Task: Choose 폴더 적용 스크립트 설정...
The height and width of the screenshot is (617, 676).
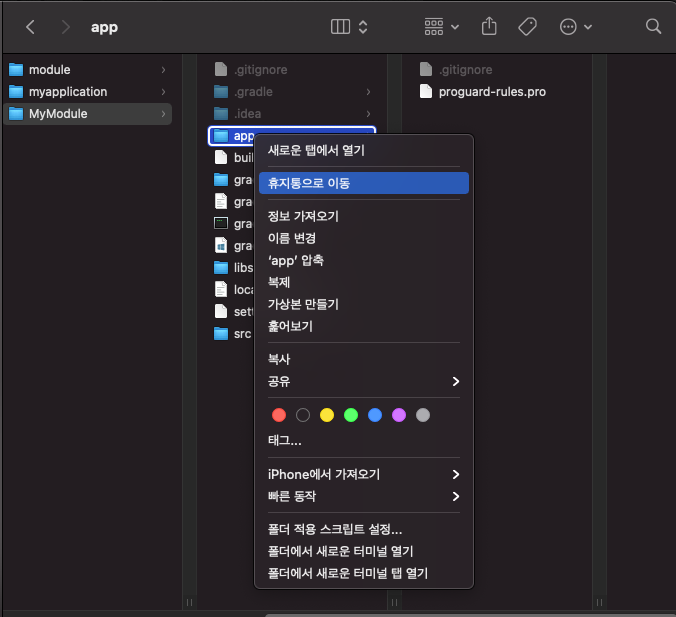Action: pyautogui.click(x=364, y=529)
